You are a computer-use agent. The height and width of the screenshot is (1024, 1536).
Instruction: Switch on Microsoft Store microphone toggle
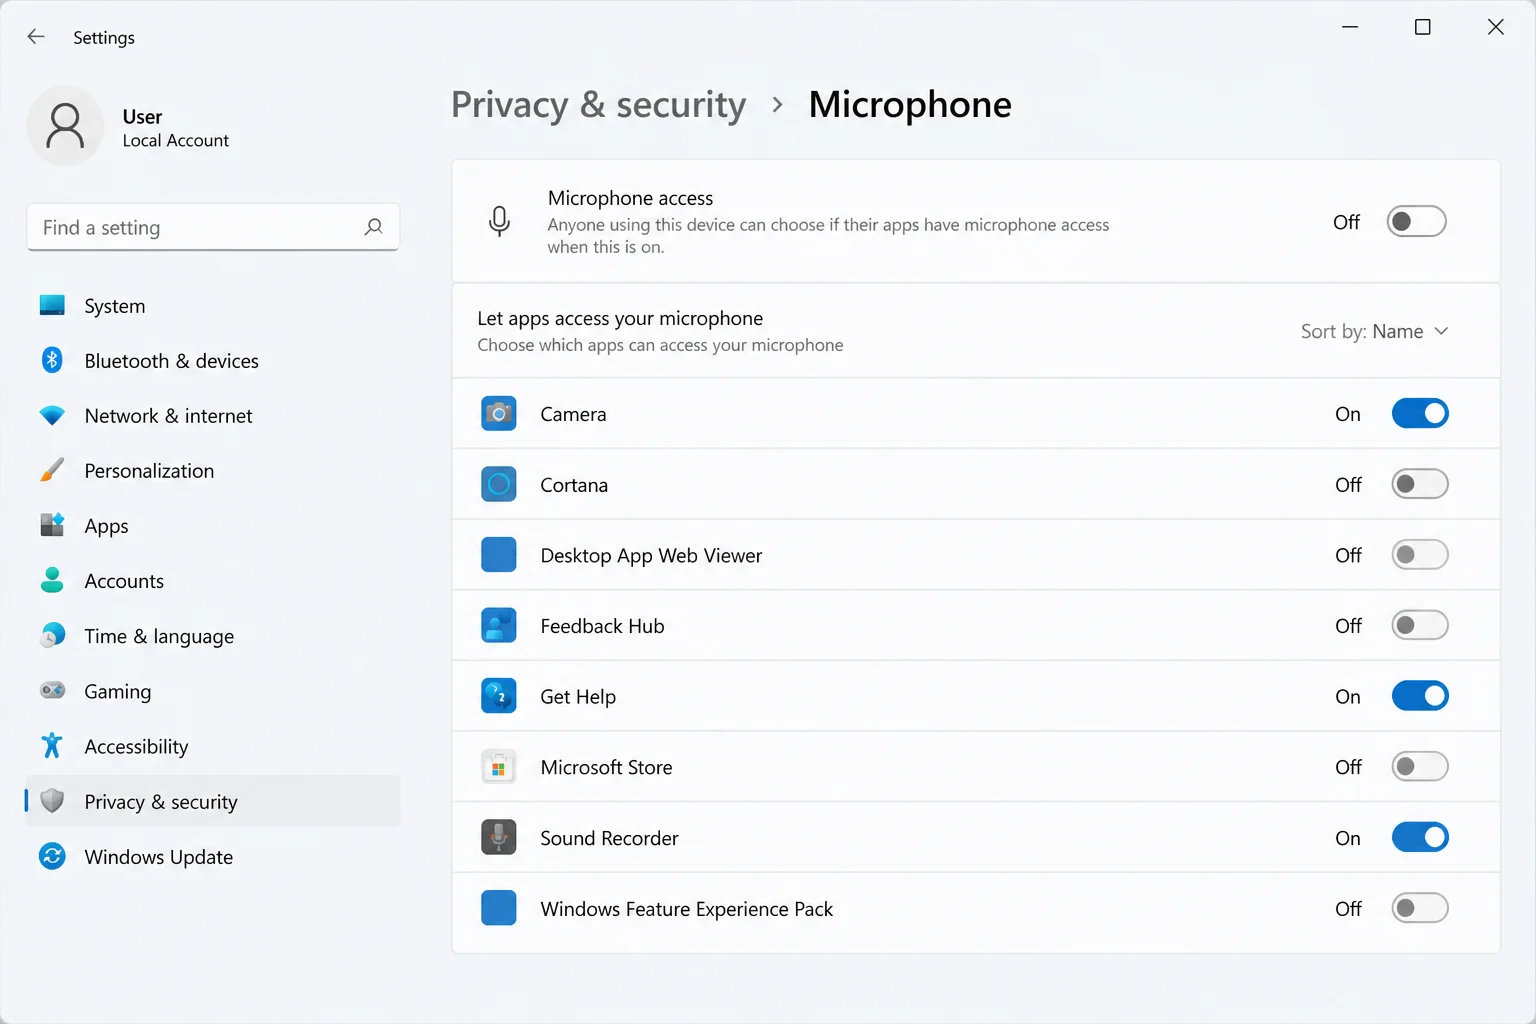point(1420,767)
